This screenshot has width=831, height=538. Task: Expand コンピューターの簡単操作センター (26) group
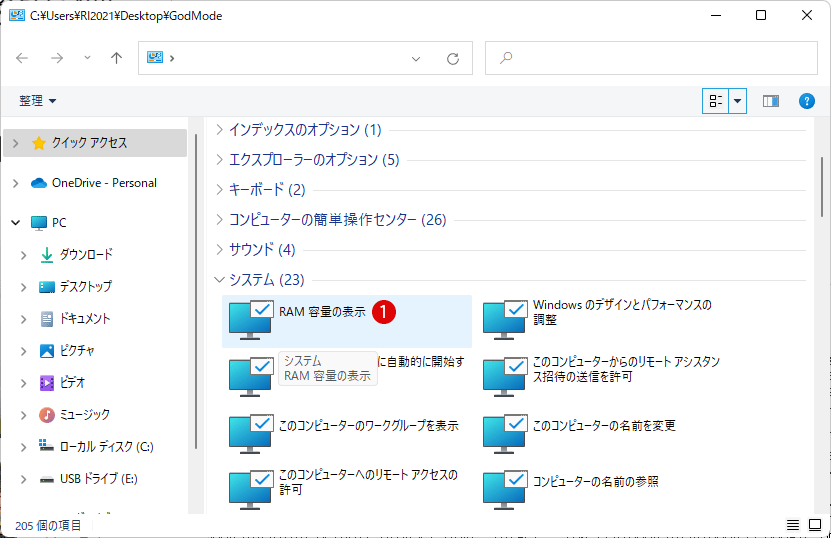tap(219, 219)
